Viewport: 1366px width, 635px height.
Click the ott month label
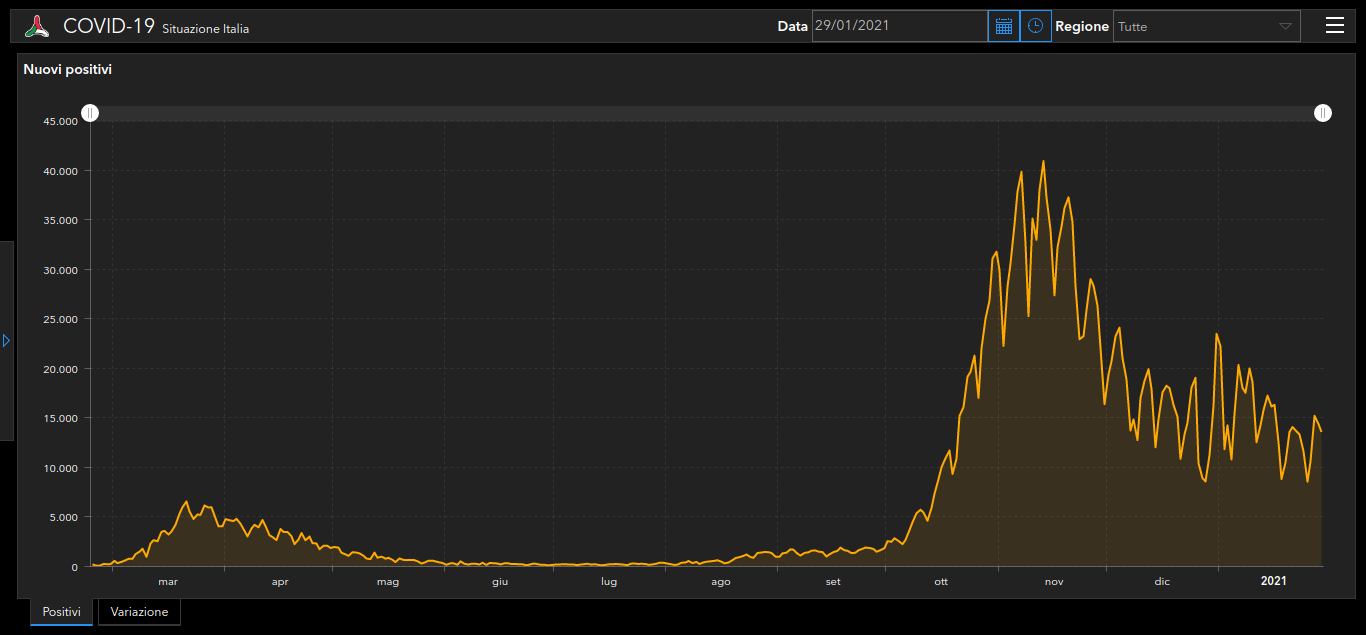[x=941, y=581]
